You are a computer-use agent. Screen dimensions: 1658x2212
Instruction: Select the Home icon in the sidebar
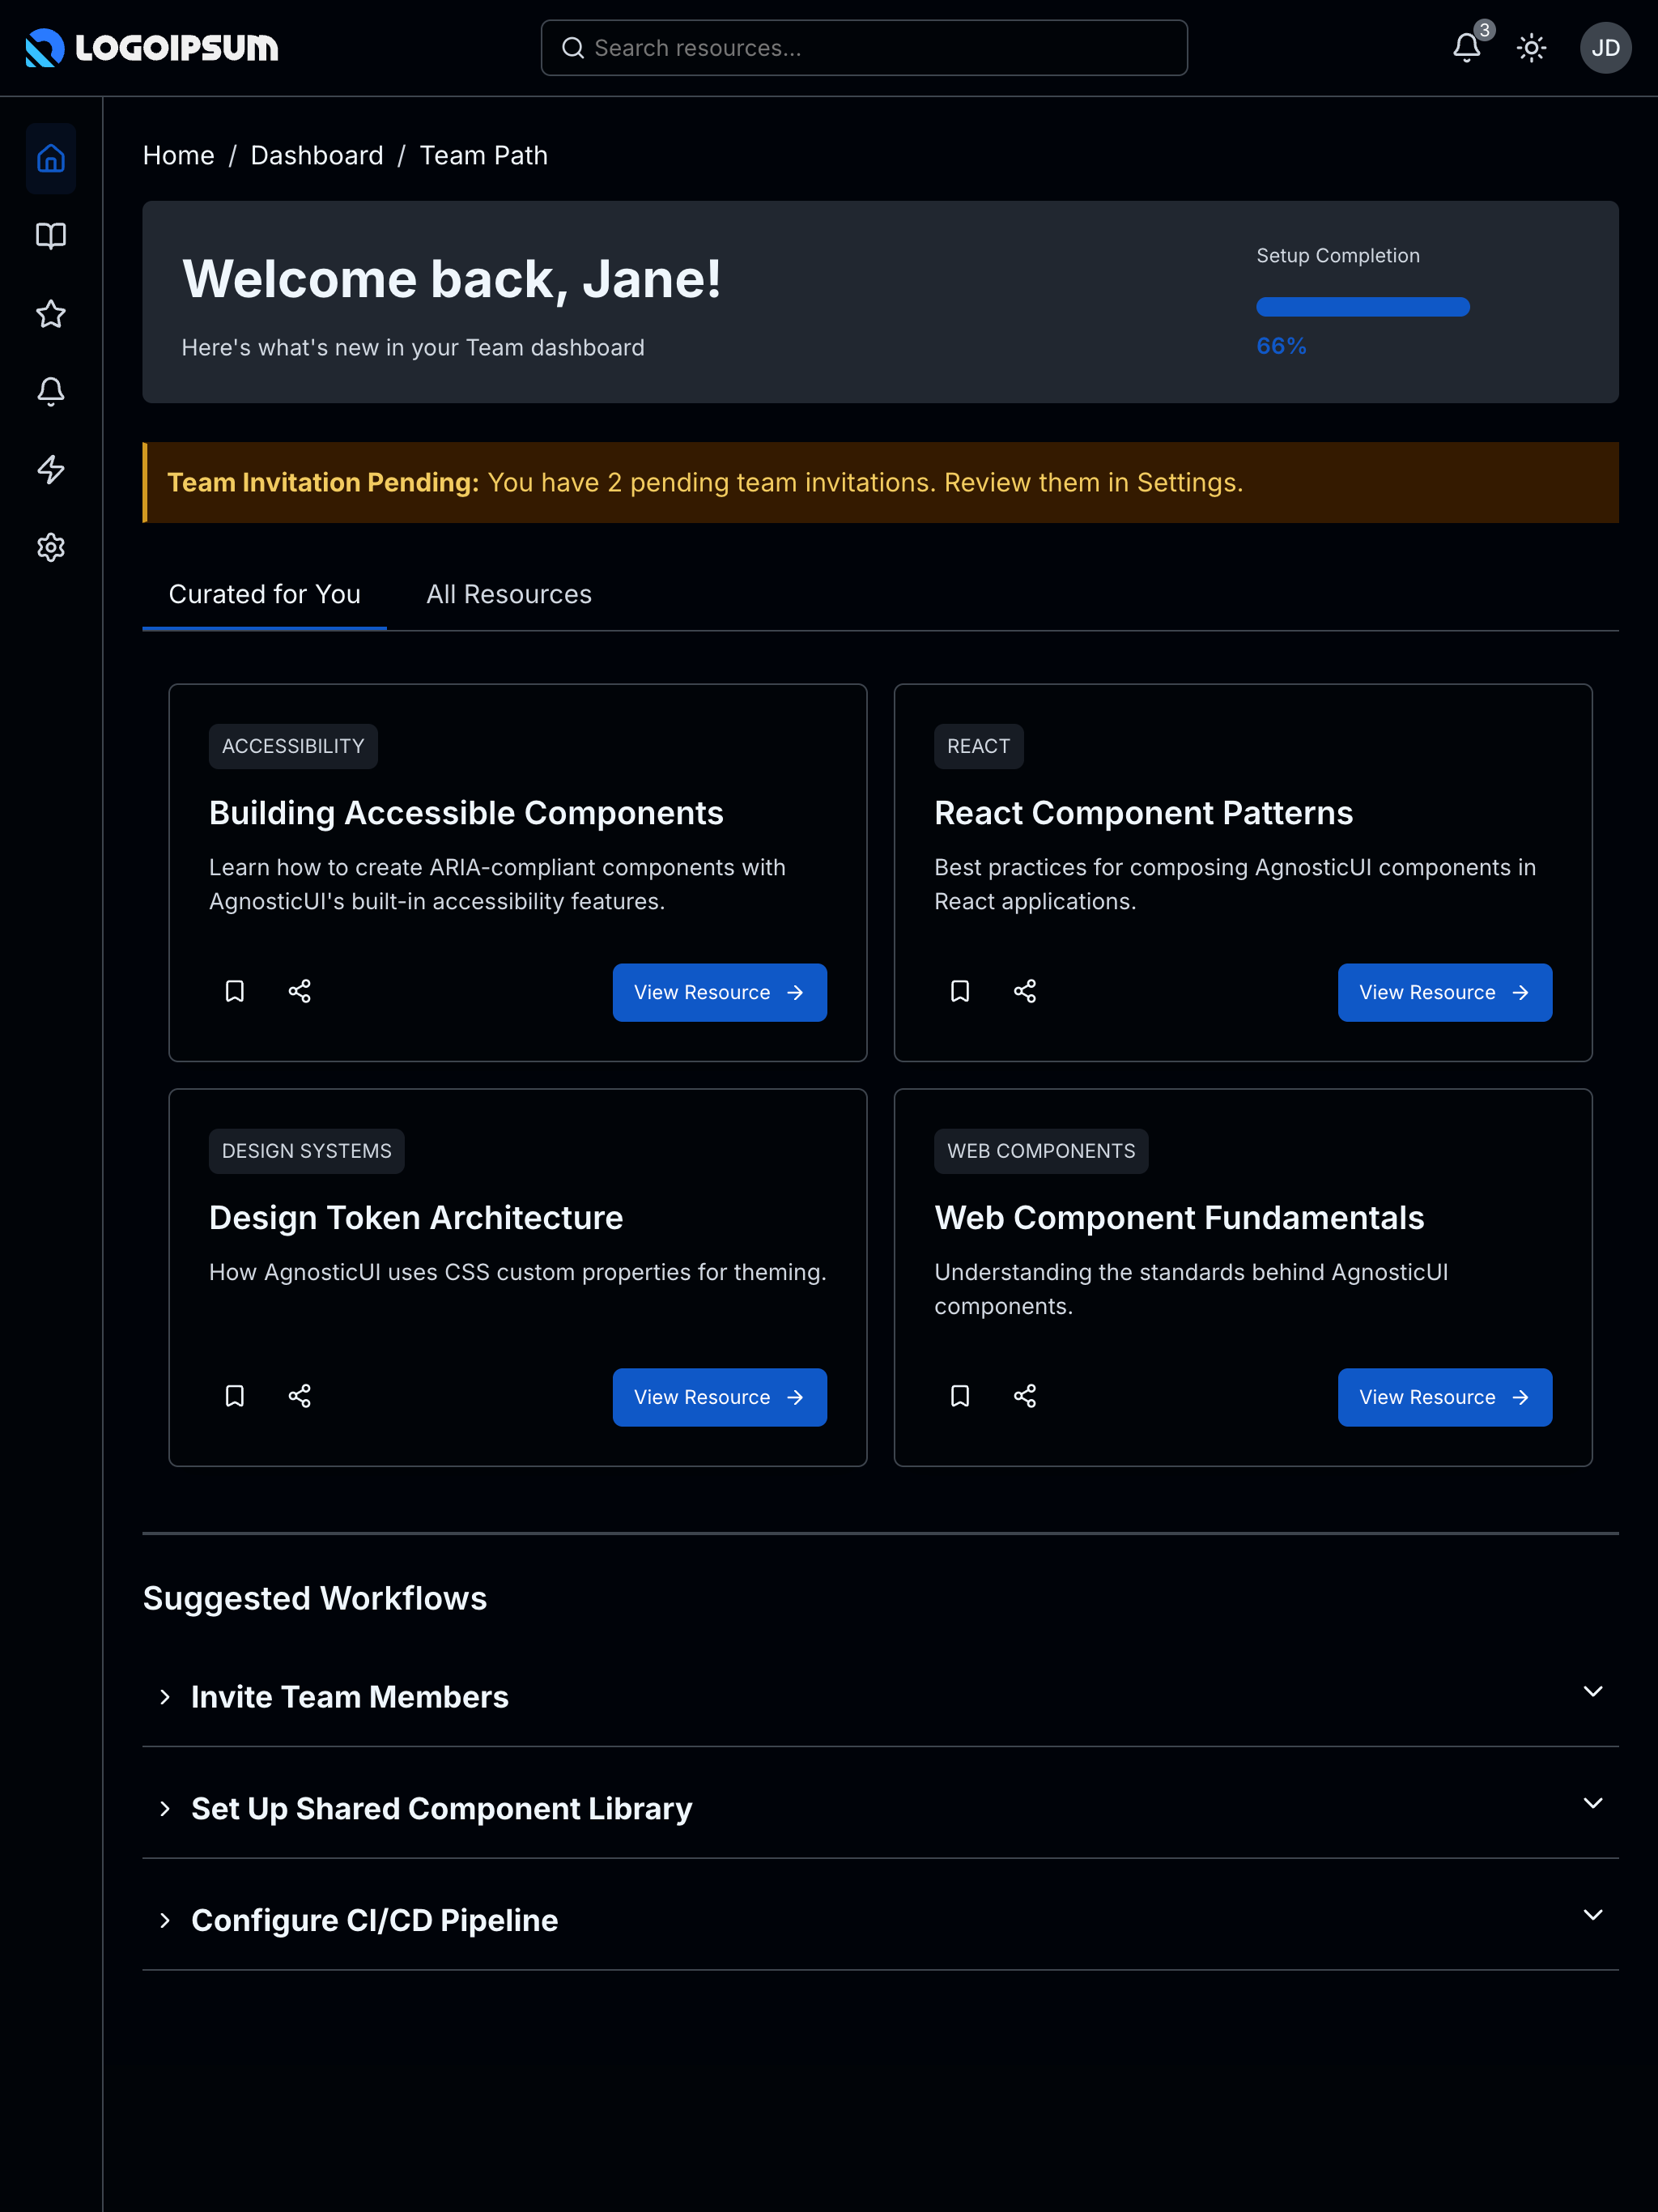(x=50, y=158)
